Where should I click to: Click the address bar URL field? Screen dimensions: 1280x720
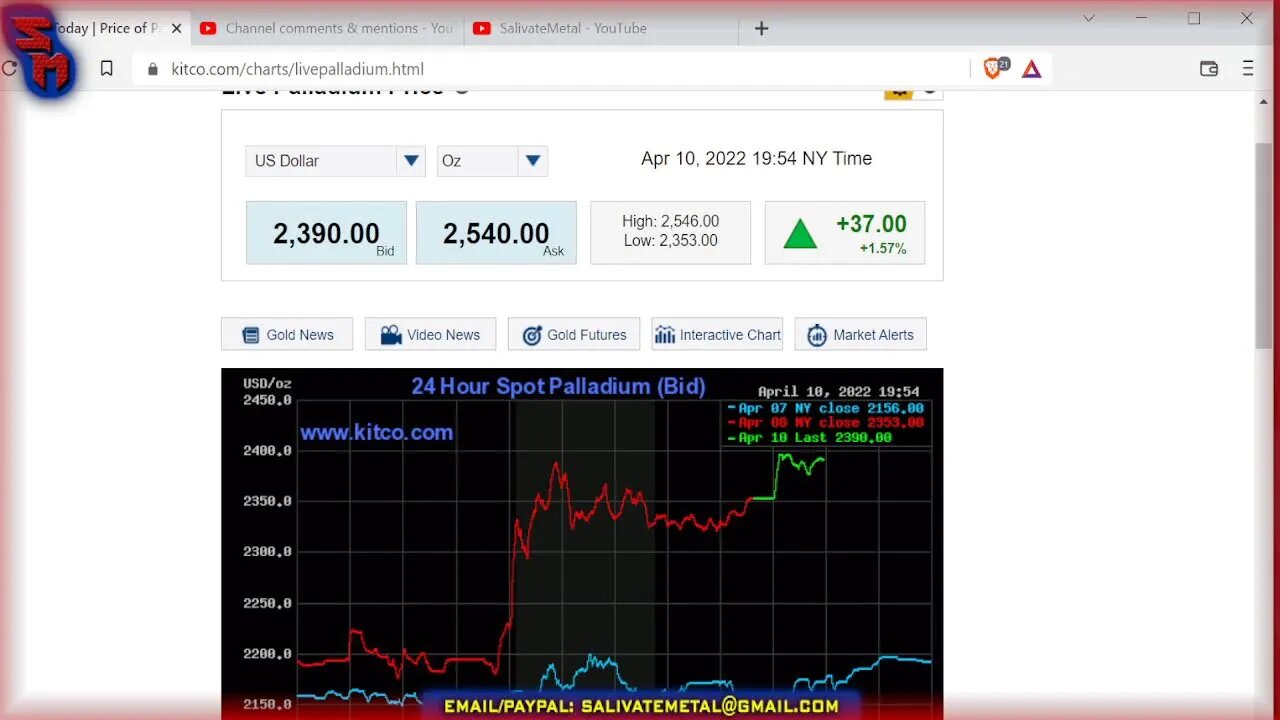[550, 69]
